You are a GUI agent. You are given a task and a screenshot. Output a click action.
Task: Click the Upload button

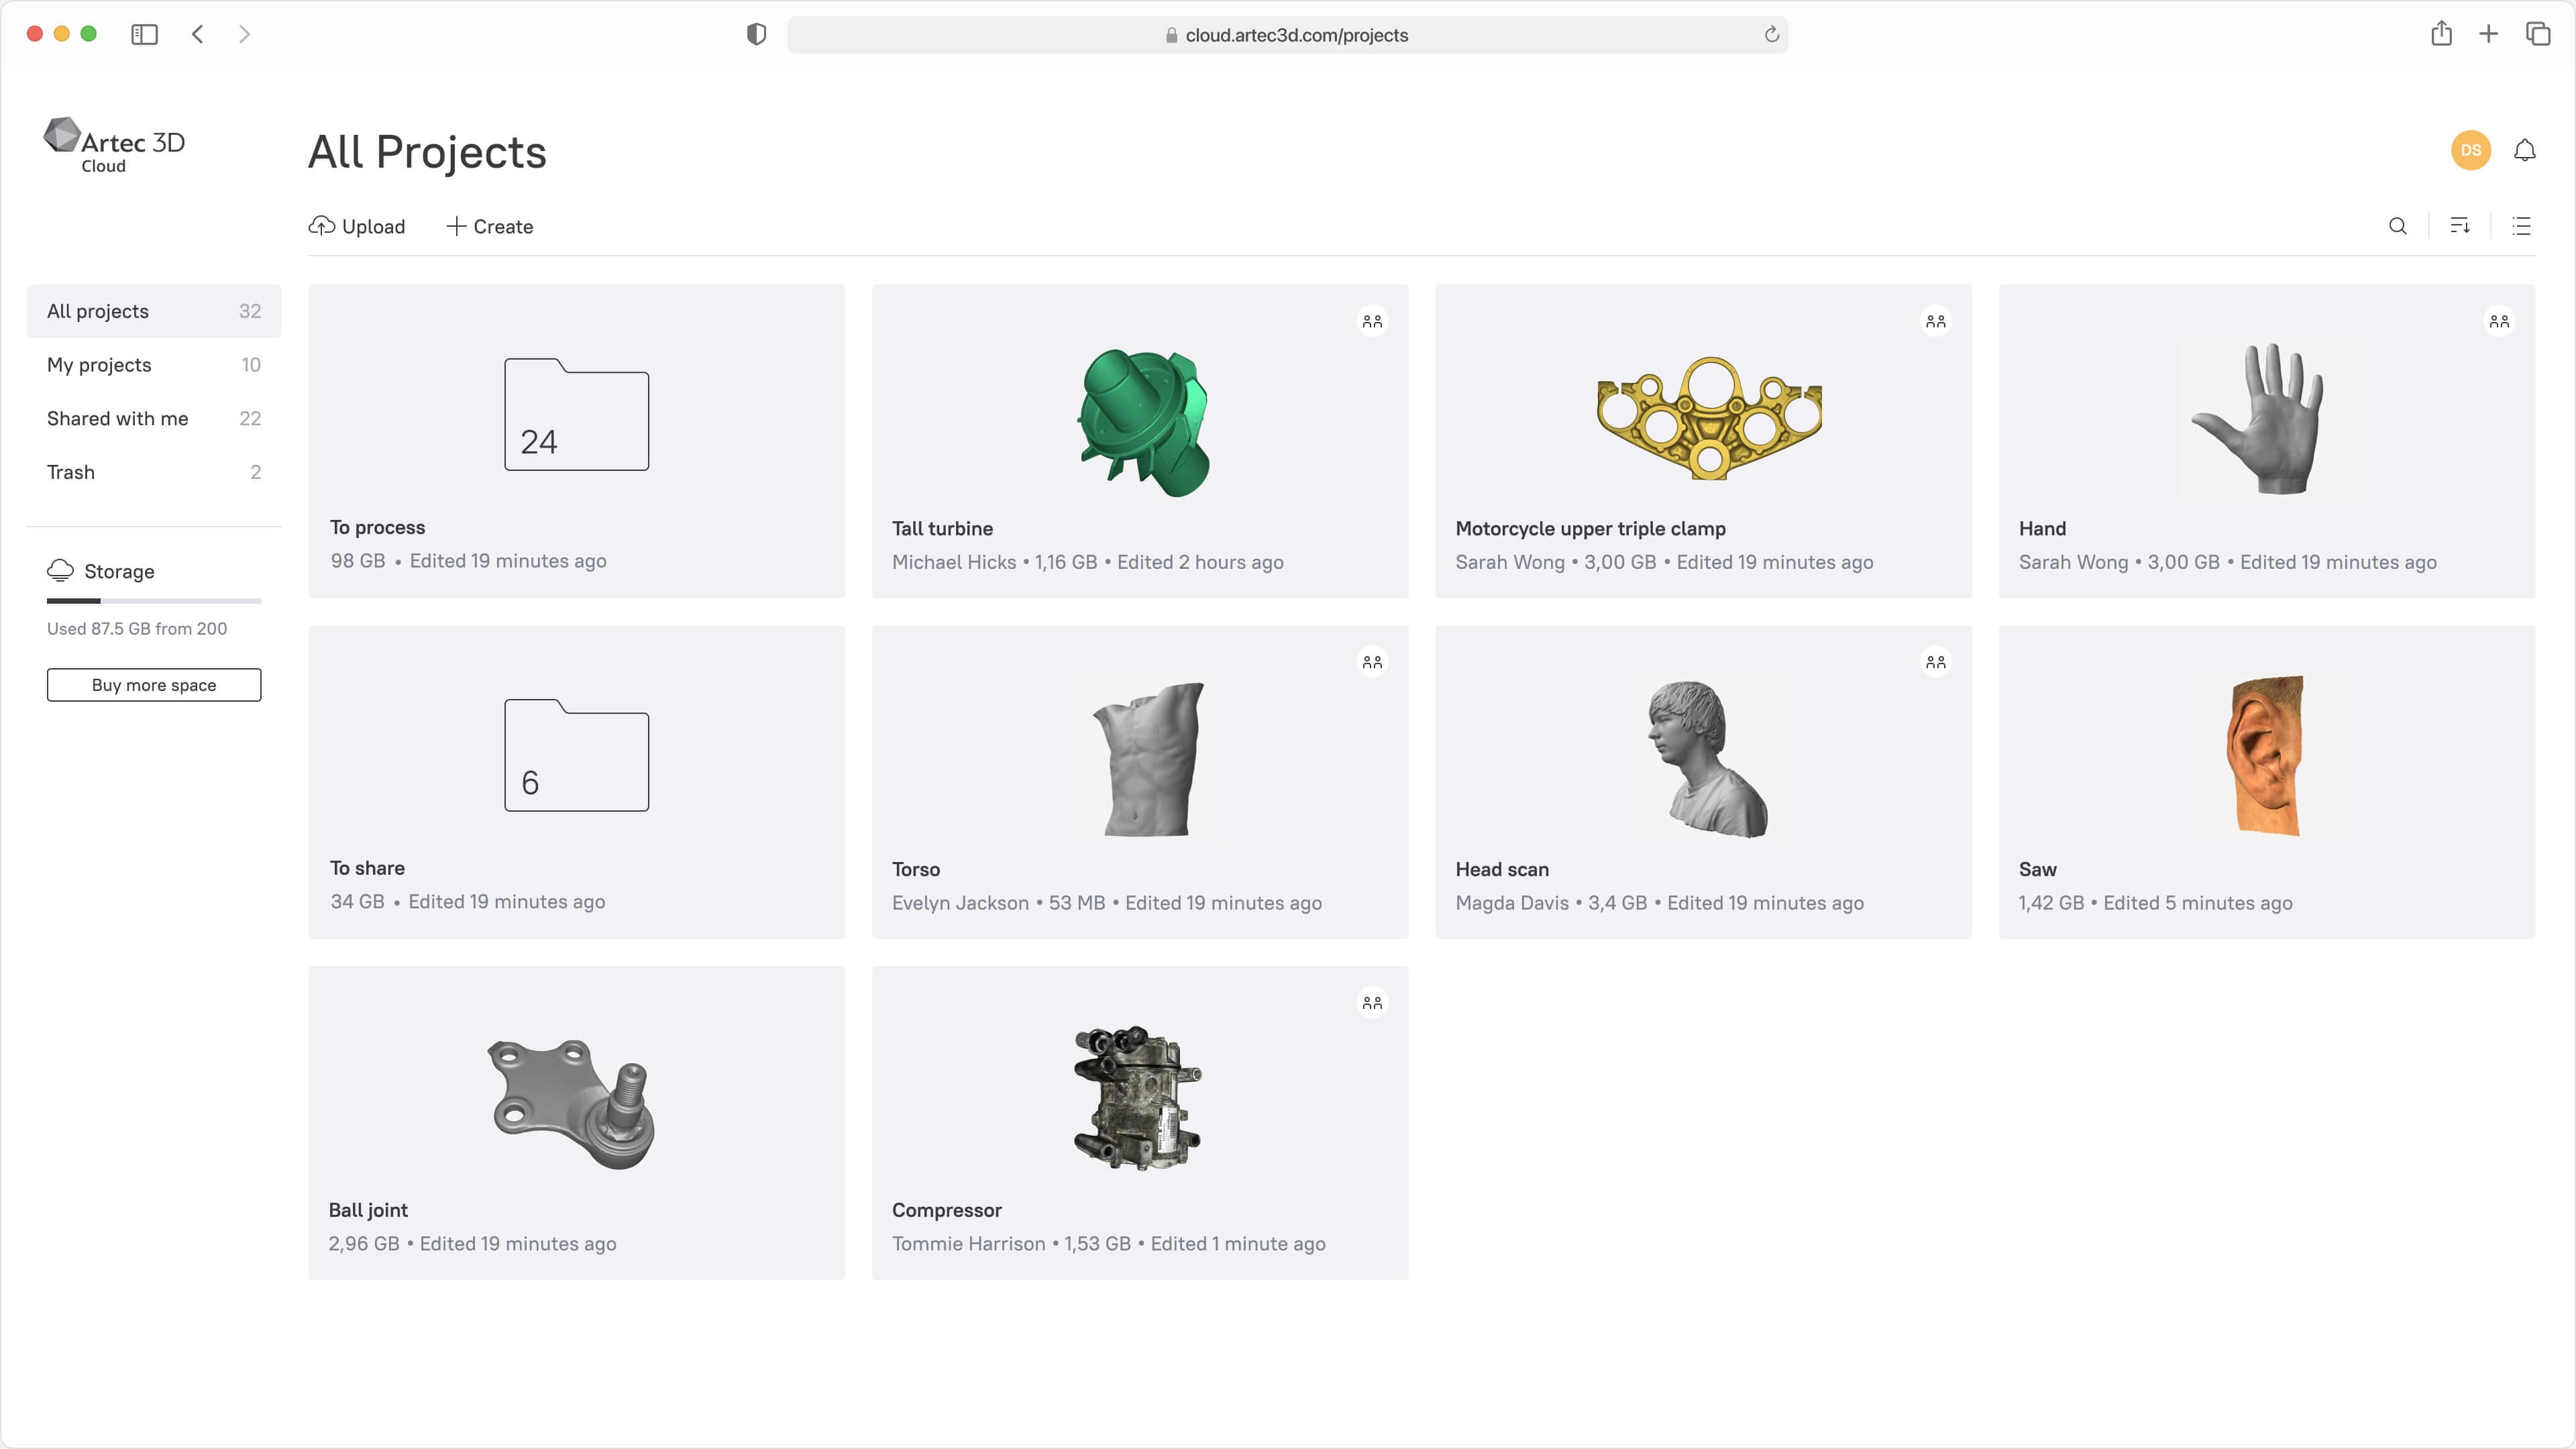coord(357,226)
